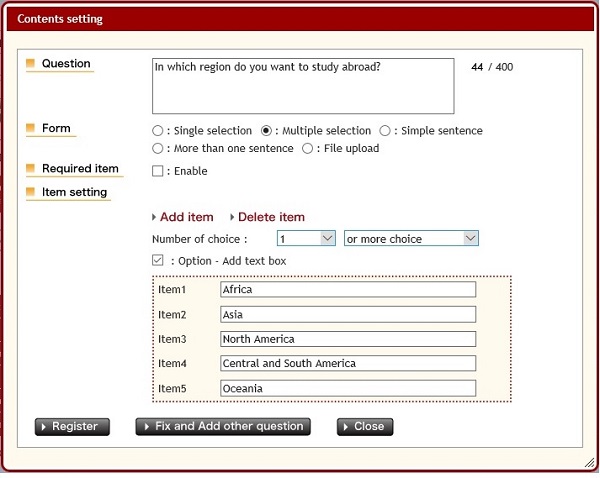Enable the Required item checkbox
This screenshot has height=478, width=600.
[158, 171]
